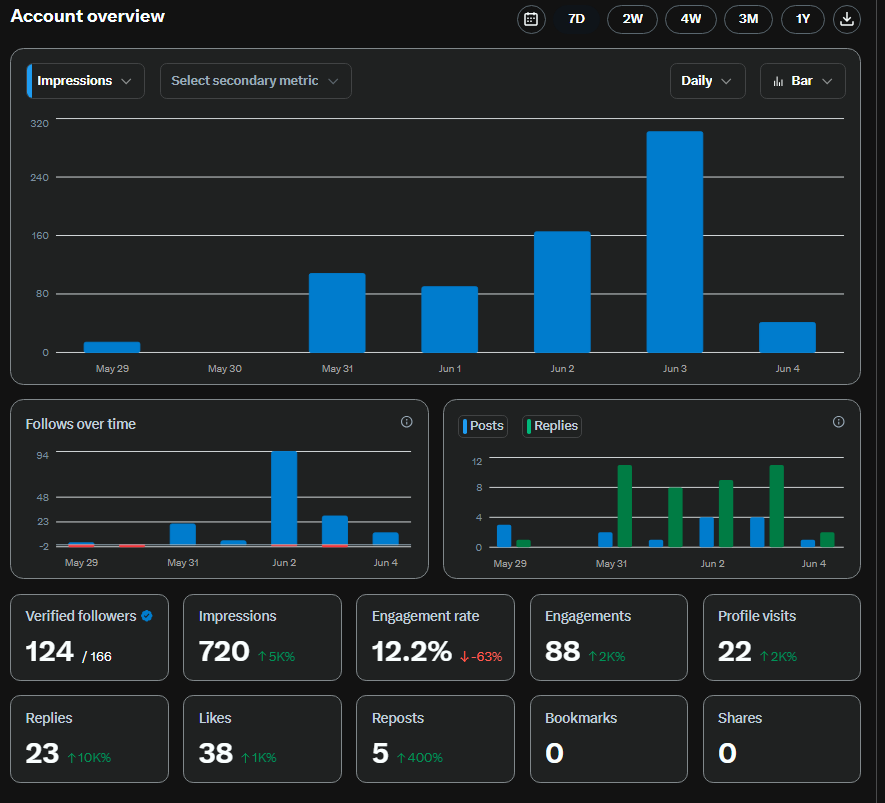Click the '/ 166' followers total
The height and width of the screenshot is (803, 885).
tap(97, 656)
